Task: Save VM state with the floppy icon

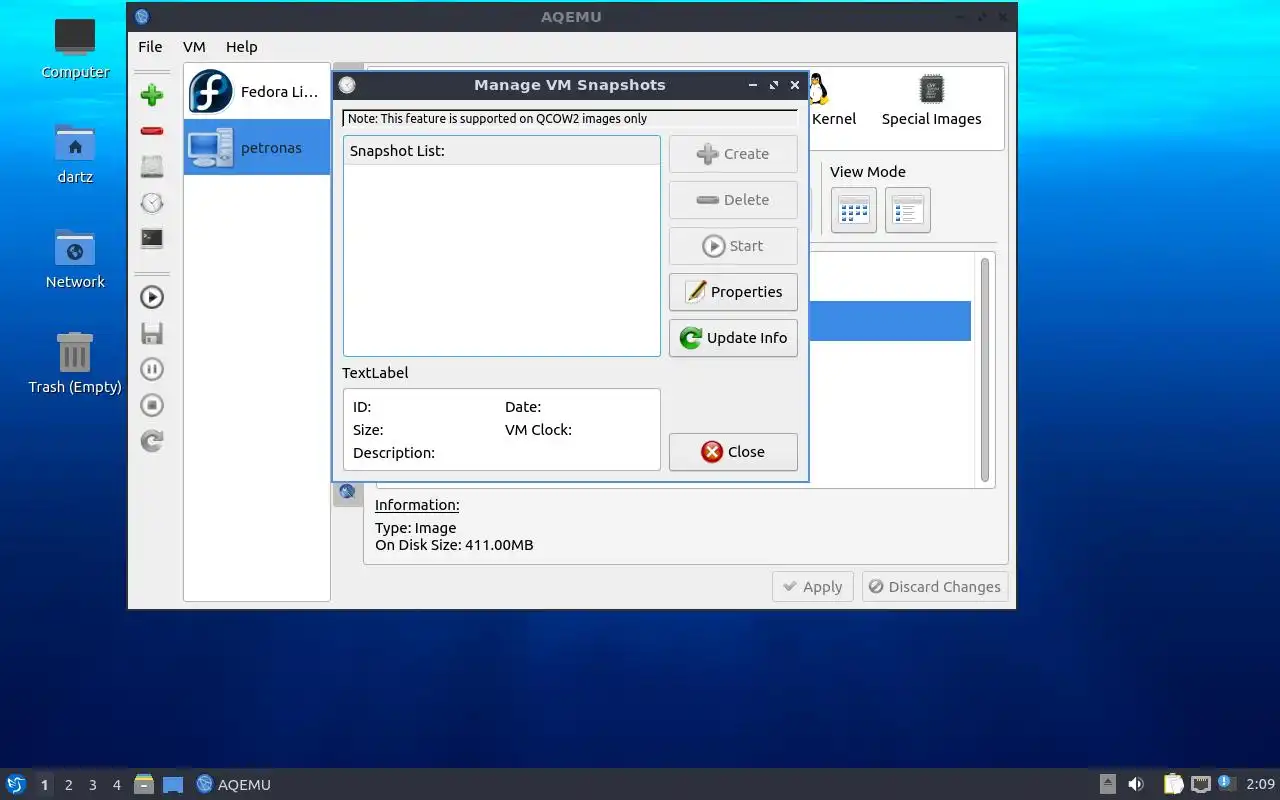Action: (x=152, y=333)
